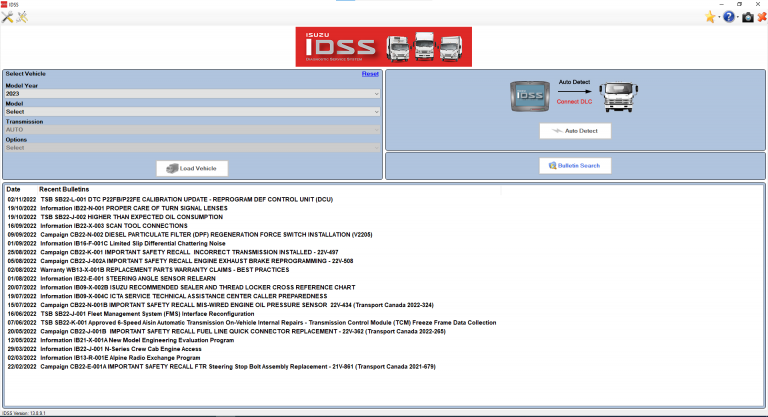
Task: Open the blue help question mark icon
Action: [x=729, y=17]
